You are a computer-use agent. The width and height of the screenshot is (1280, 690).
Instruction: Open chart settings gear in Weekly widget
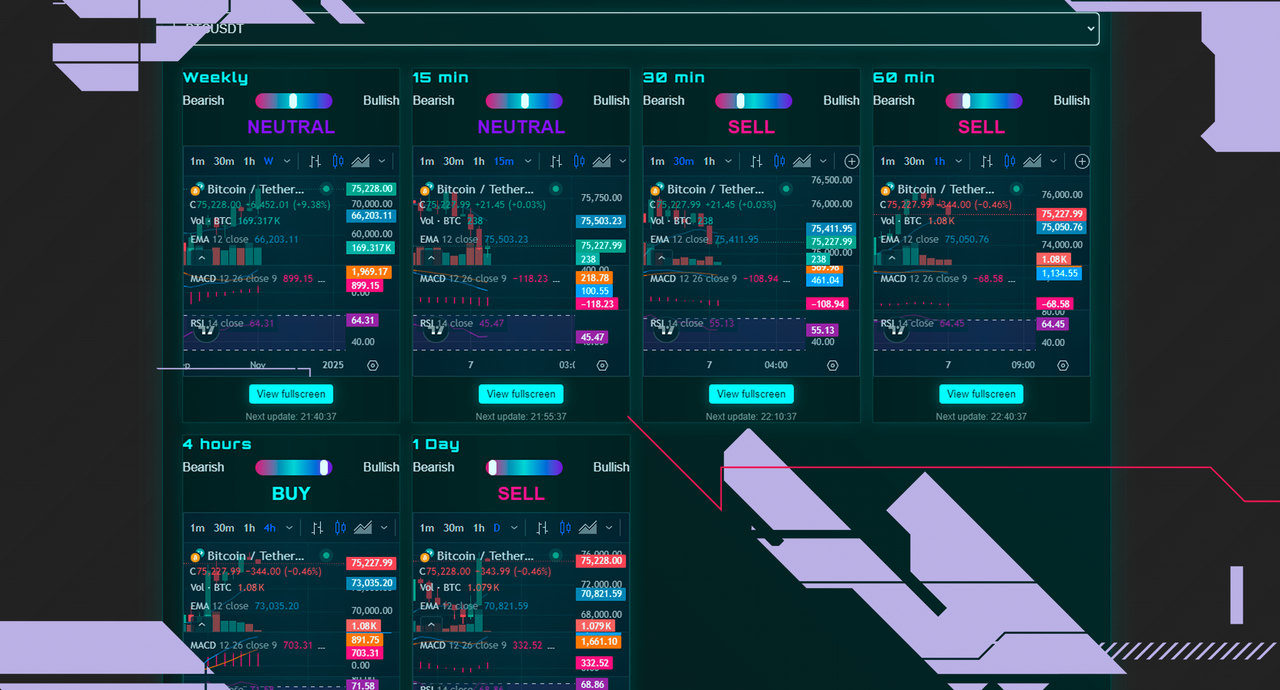click(x=372, y=366)
